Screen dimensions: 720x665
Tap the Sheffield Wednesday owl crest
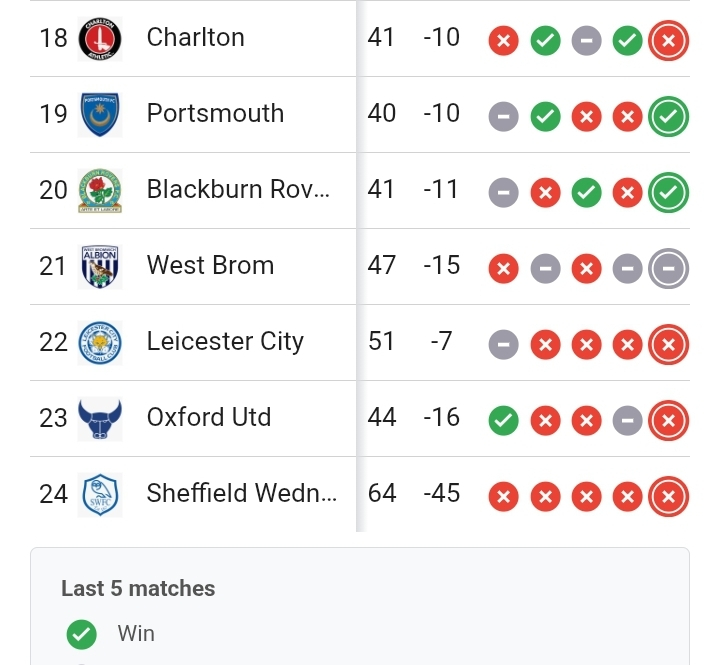[100, 495]
